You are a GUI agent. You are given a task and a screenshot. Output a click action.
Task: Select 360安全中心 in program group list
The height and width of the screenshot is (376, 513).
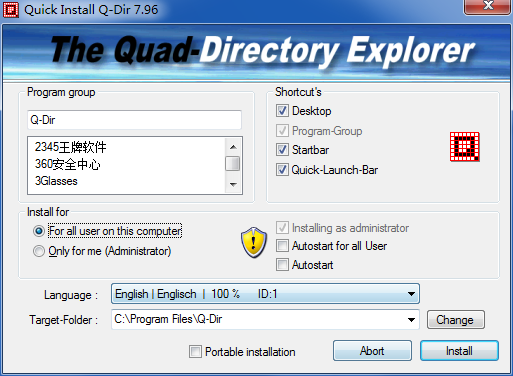click(67, 164)
